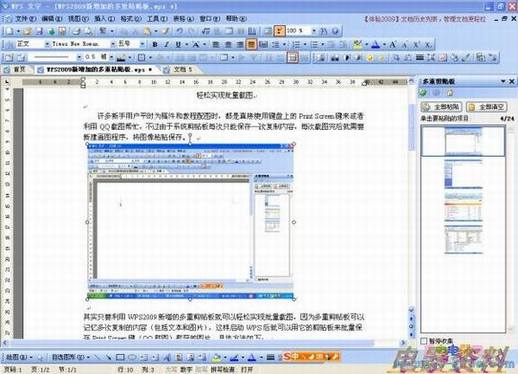The image size is (518, 374).
Task: Expand the 100 % zoom dropdown
Action: pyautogui.click(x=313, y=31)
